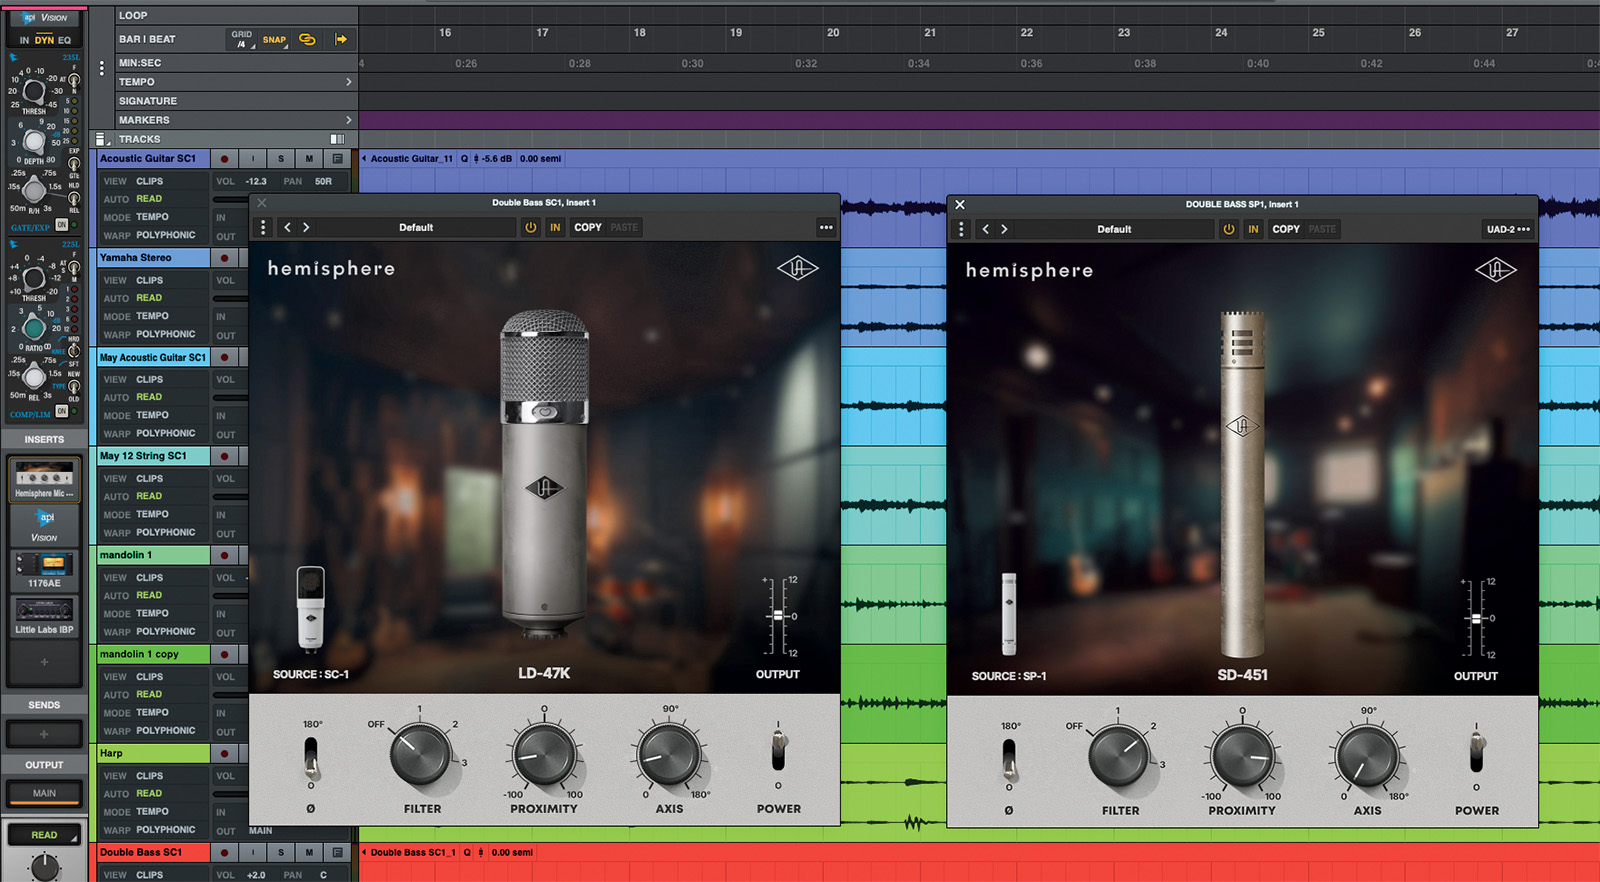Switch API Vision to the IN tab
This screenshot has height=882, width=1600.
25,41
